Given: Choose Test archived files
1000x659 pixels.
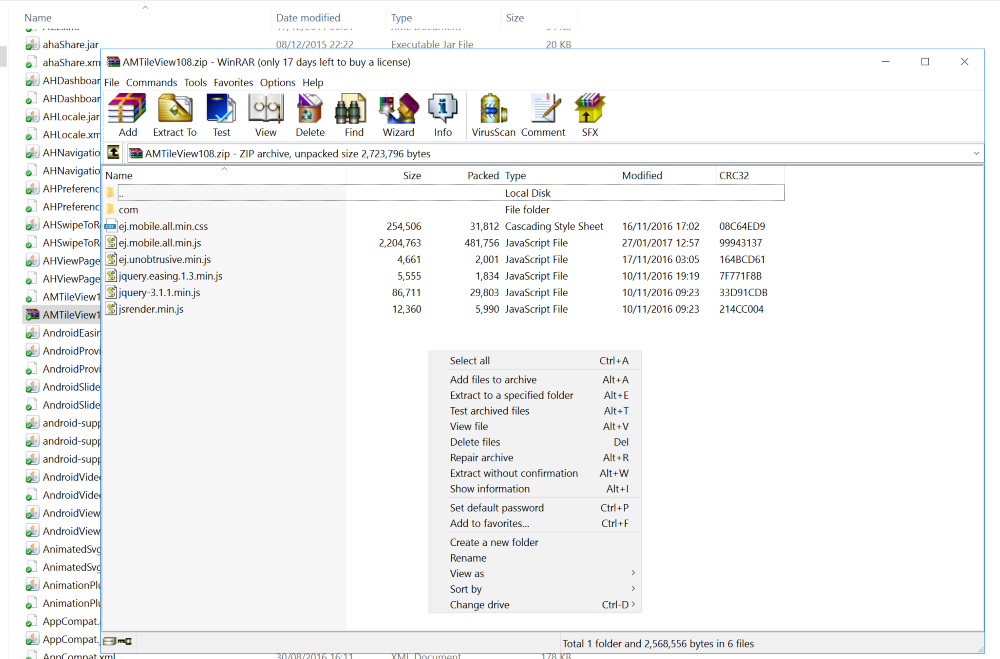Looking at the screenshot, I should (534, 411).
